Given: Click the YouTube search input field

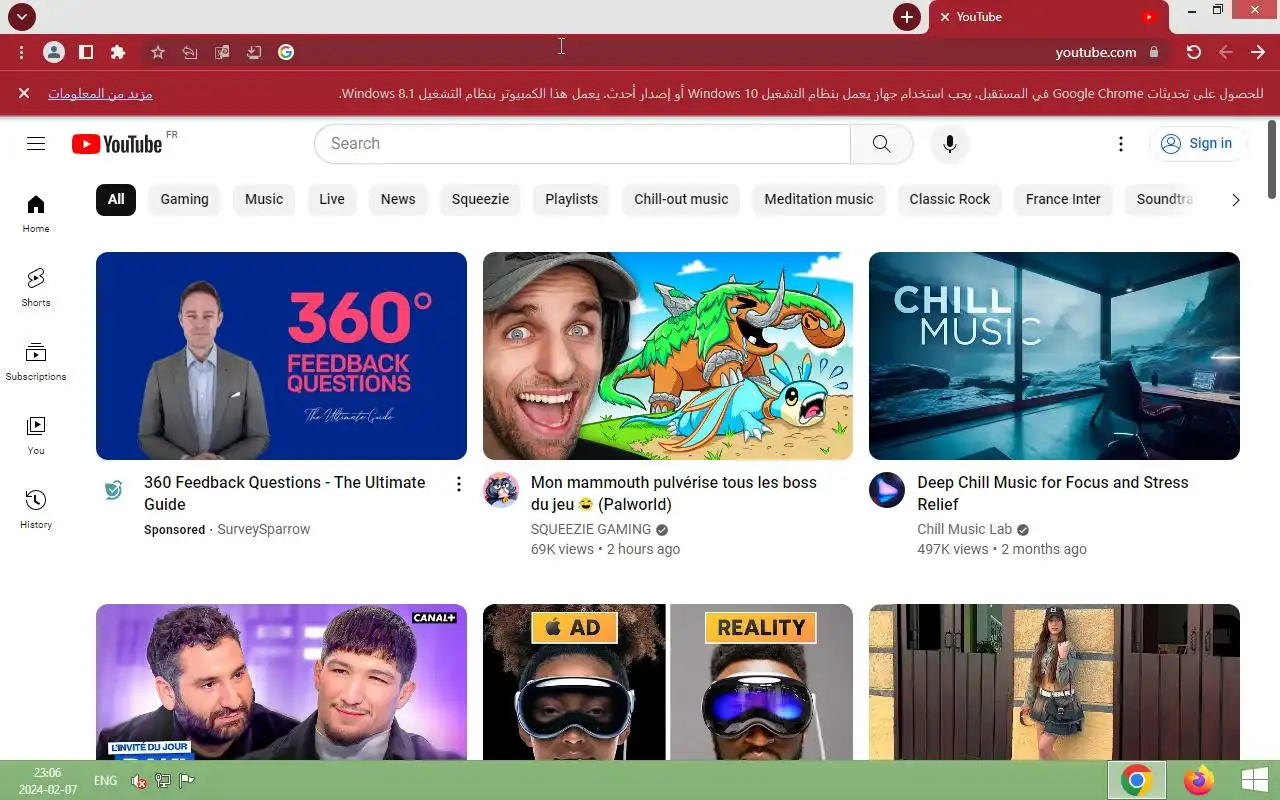Looking at the screenshot, I should click(x=582, y=144).
